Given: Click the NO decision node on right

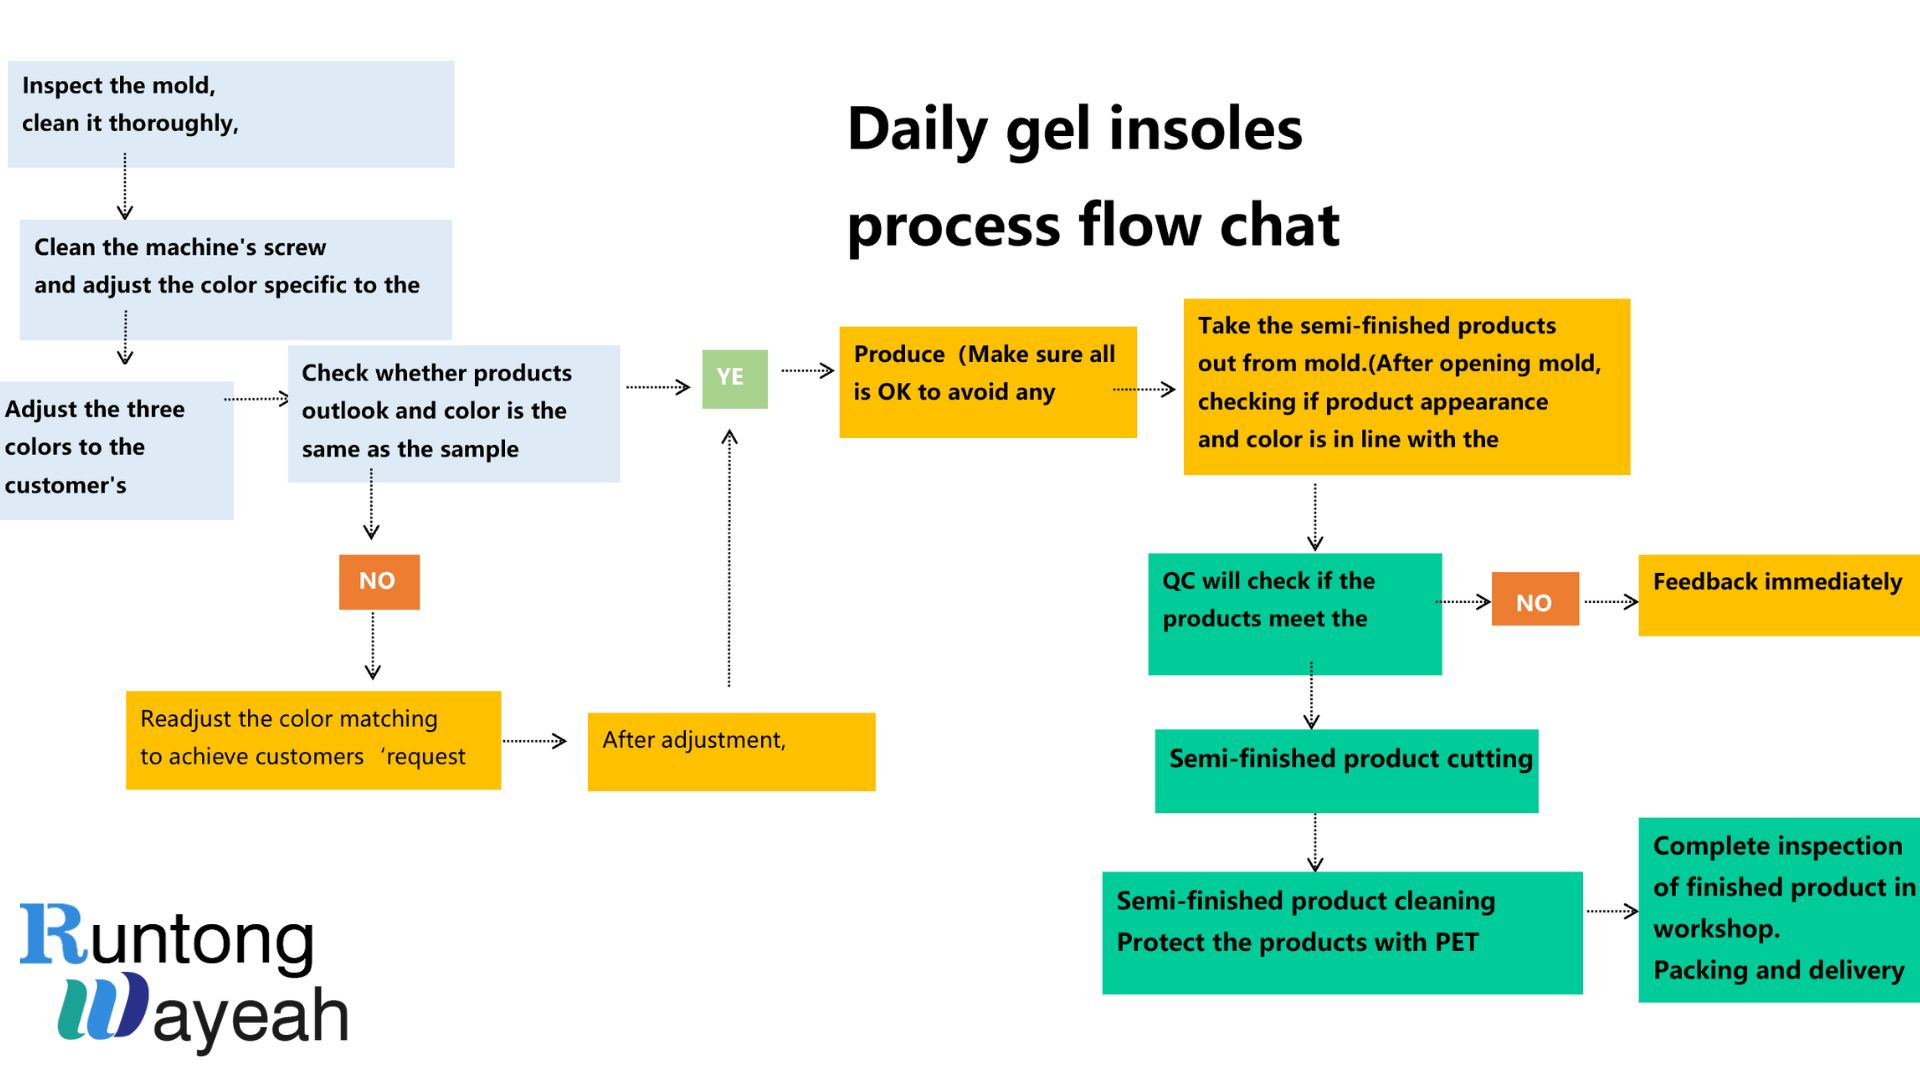Looking at the screenshot, I should pos(1536,605).
